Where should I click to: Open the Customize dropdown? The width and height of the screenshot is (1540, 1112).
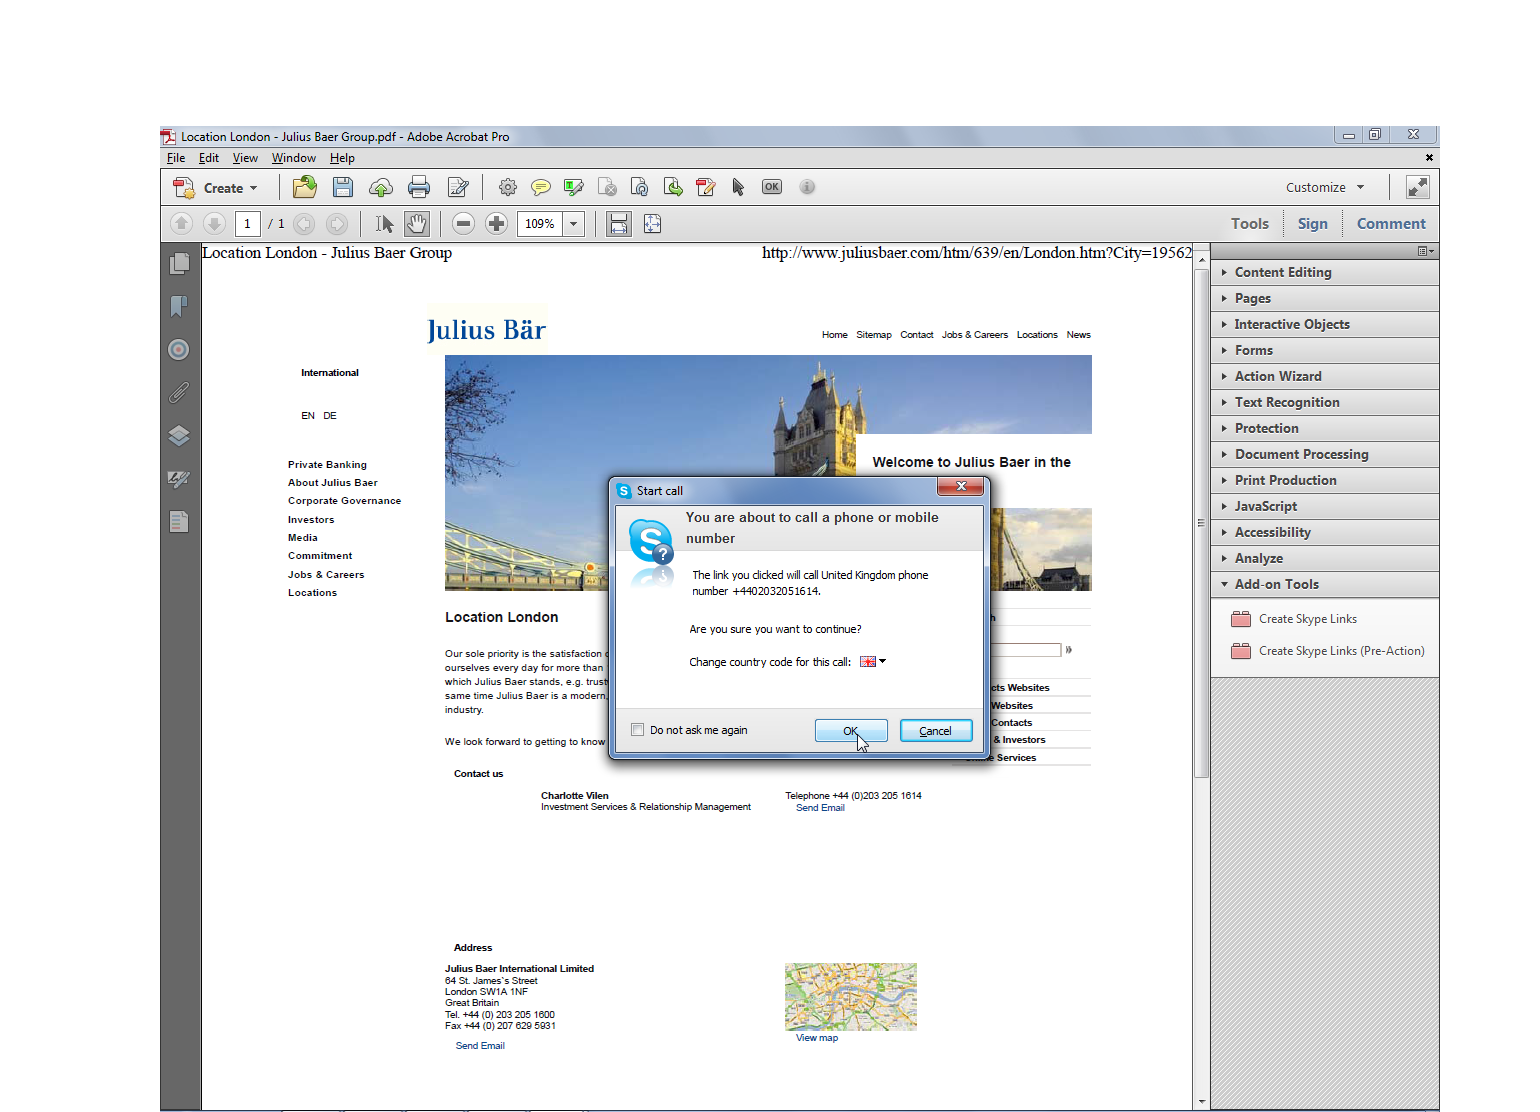click(1325, 187)
